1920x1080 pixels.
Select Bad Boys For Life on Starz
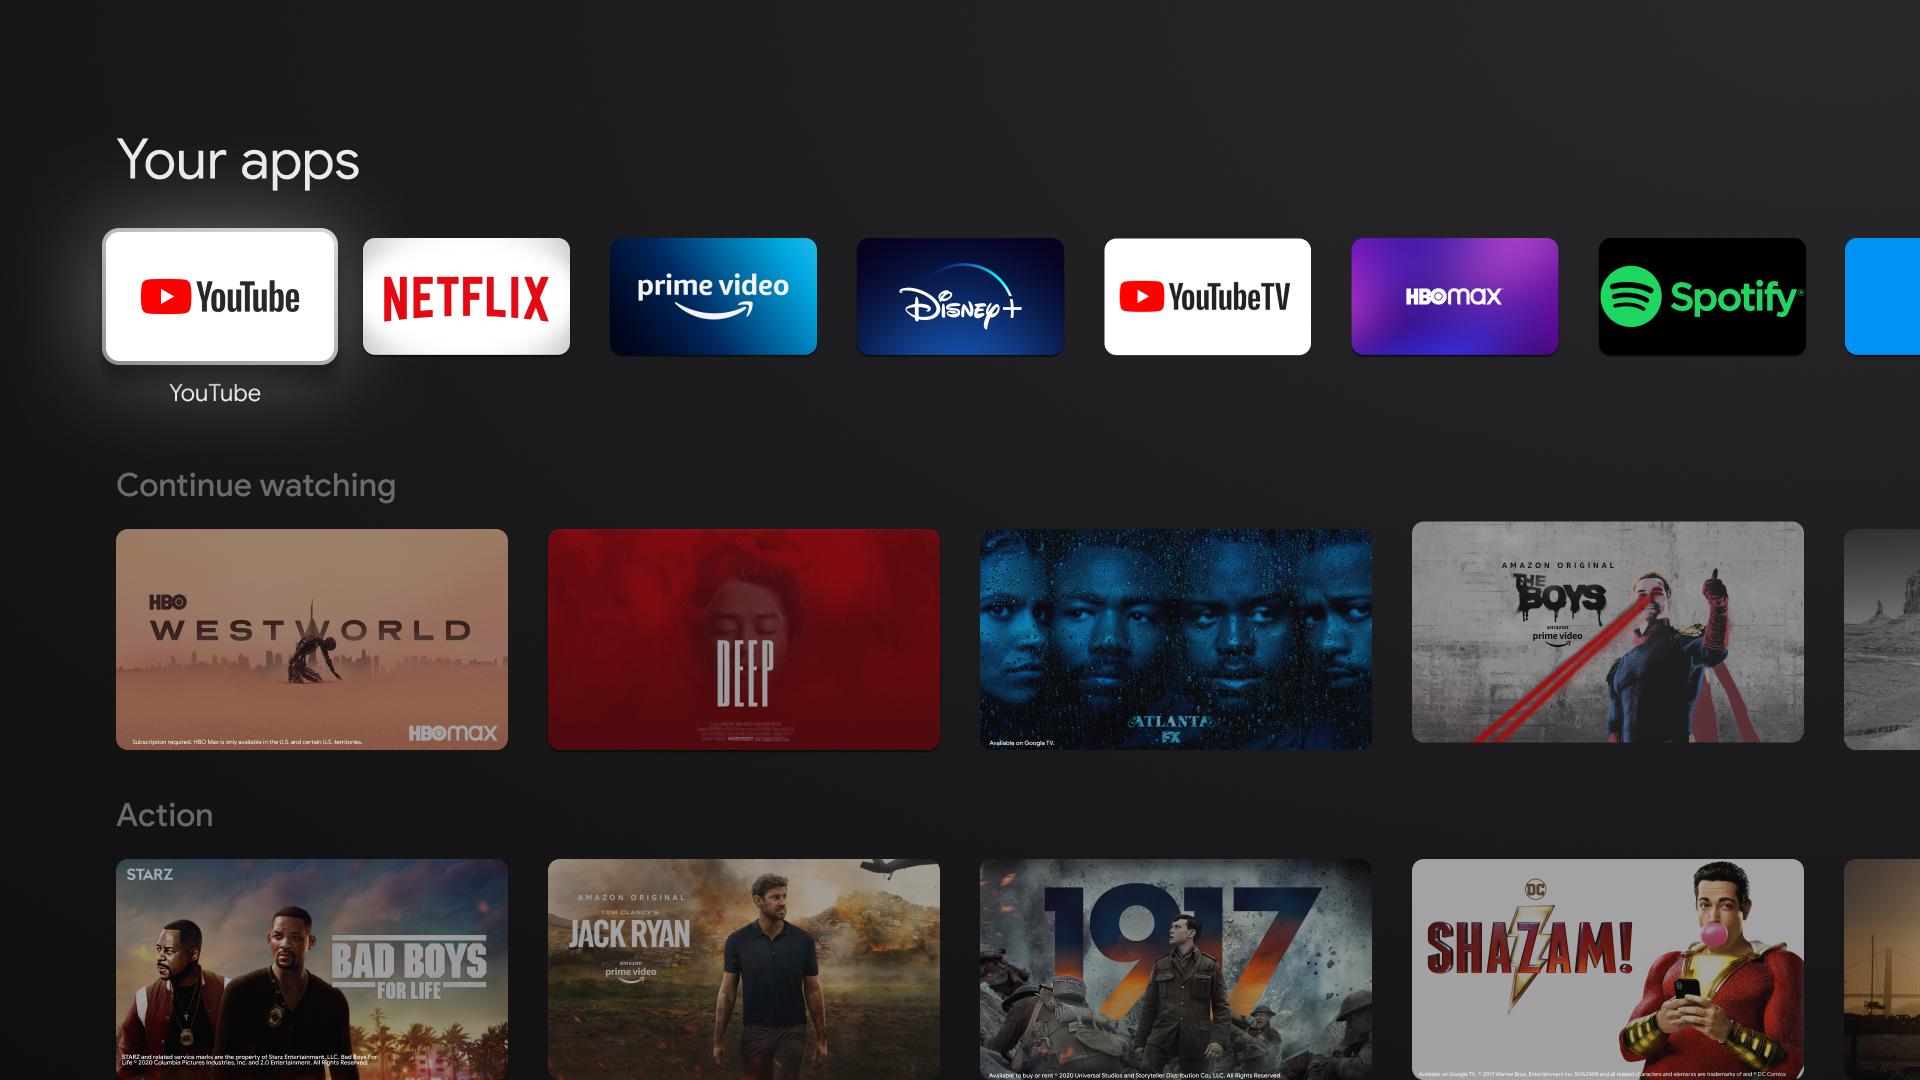313,969
